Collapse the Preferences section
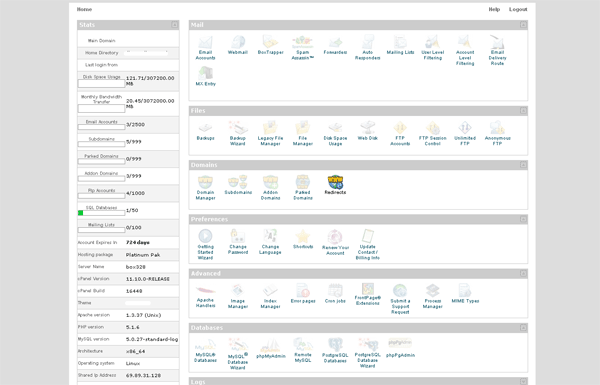Image resolution: width=600 pixels, height=385 pixels. (523, 219)
